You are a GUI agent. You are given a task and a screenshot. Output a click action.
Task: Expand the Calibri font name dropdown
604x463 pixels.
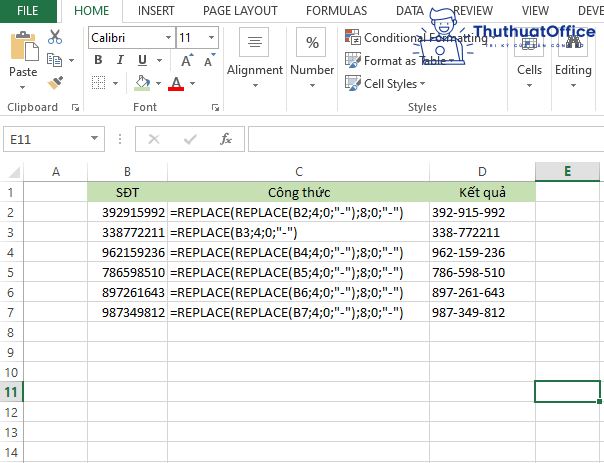[168, 37]
